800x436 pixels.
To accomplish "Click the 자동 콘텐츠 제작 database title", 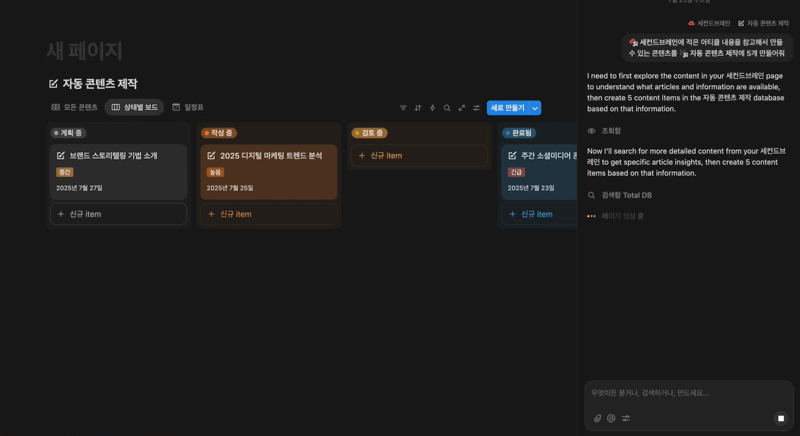I will [x=100, y=84].
